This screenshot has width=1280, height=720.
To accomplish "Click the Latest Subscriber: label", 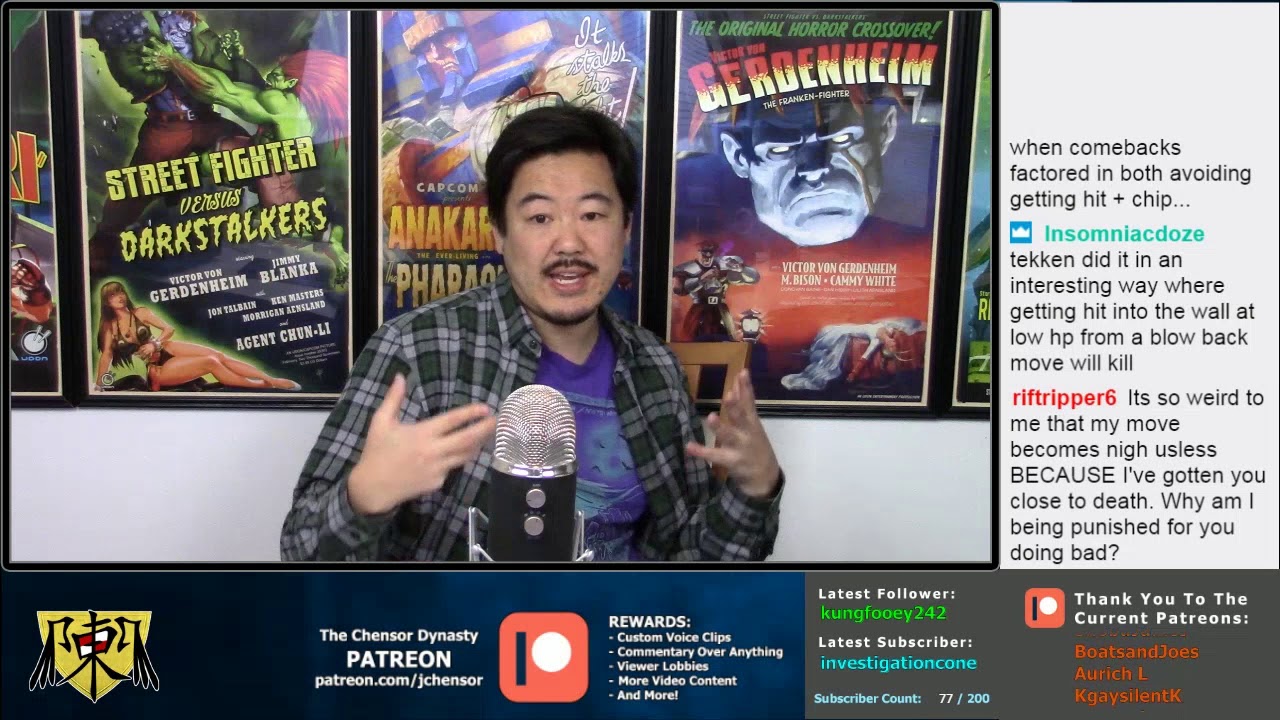I will [x=895, y=642].
